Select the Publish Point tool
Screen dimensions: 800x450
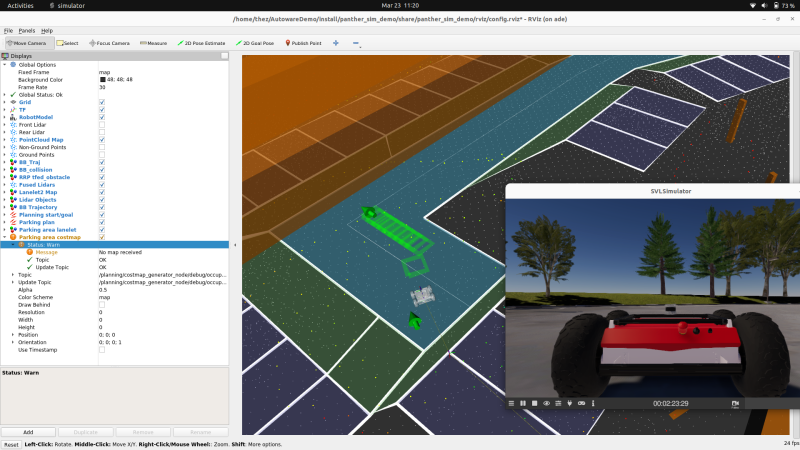[304, 43]
